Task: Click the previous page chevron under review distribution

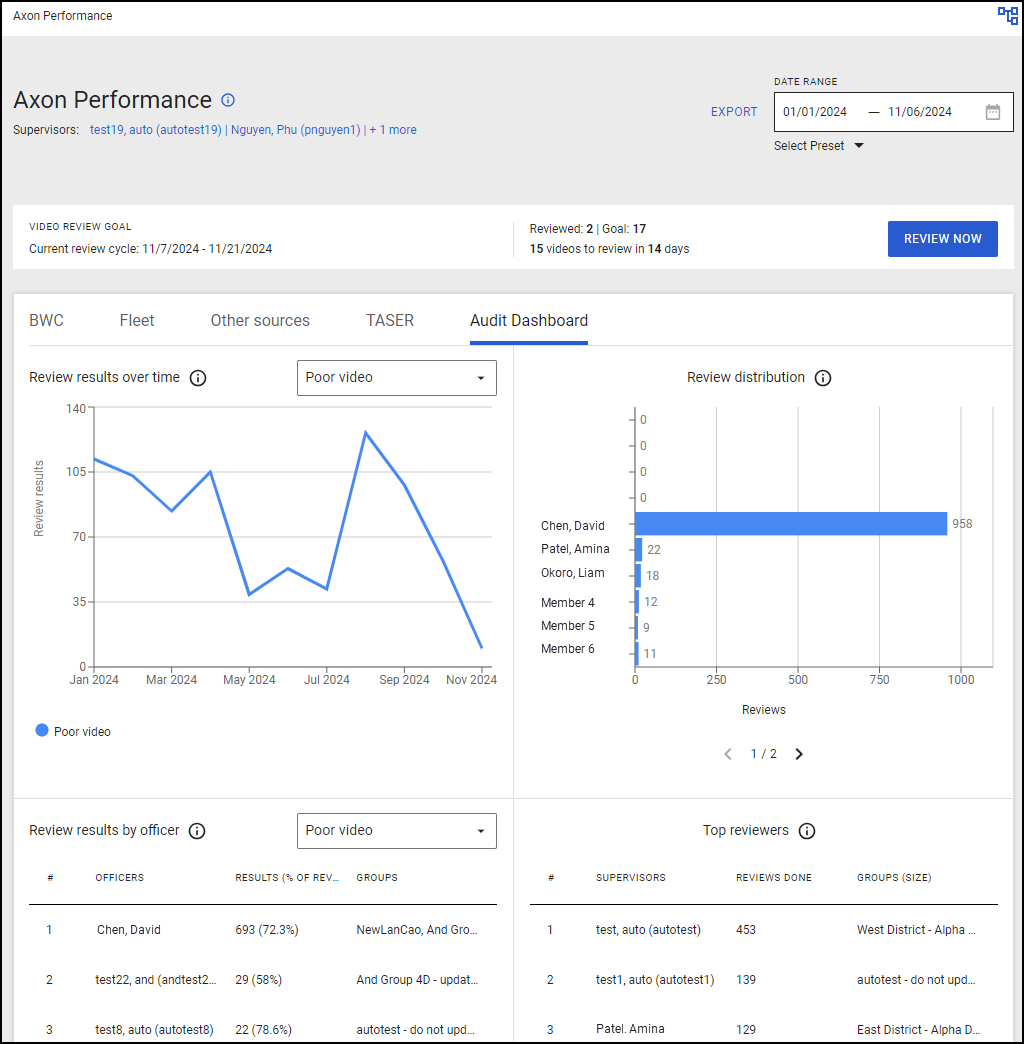Action: point(728,753)
